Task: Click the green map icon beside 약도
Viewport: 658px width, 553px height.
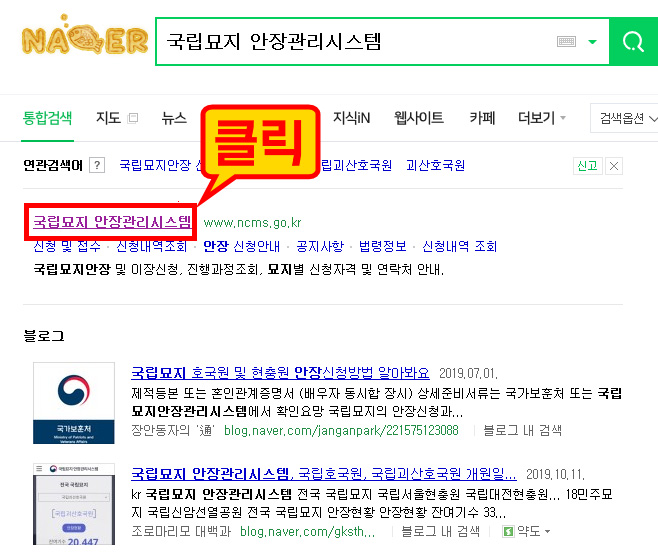Action: 508,532
